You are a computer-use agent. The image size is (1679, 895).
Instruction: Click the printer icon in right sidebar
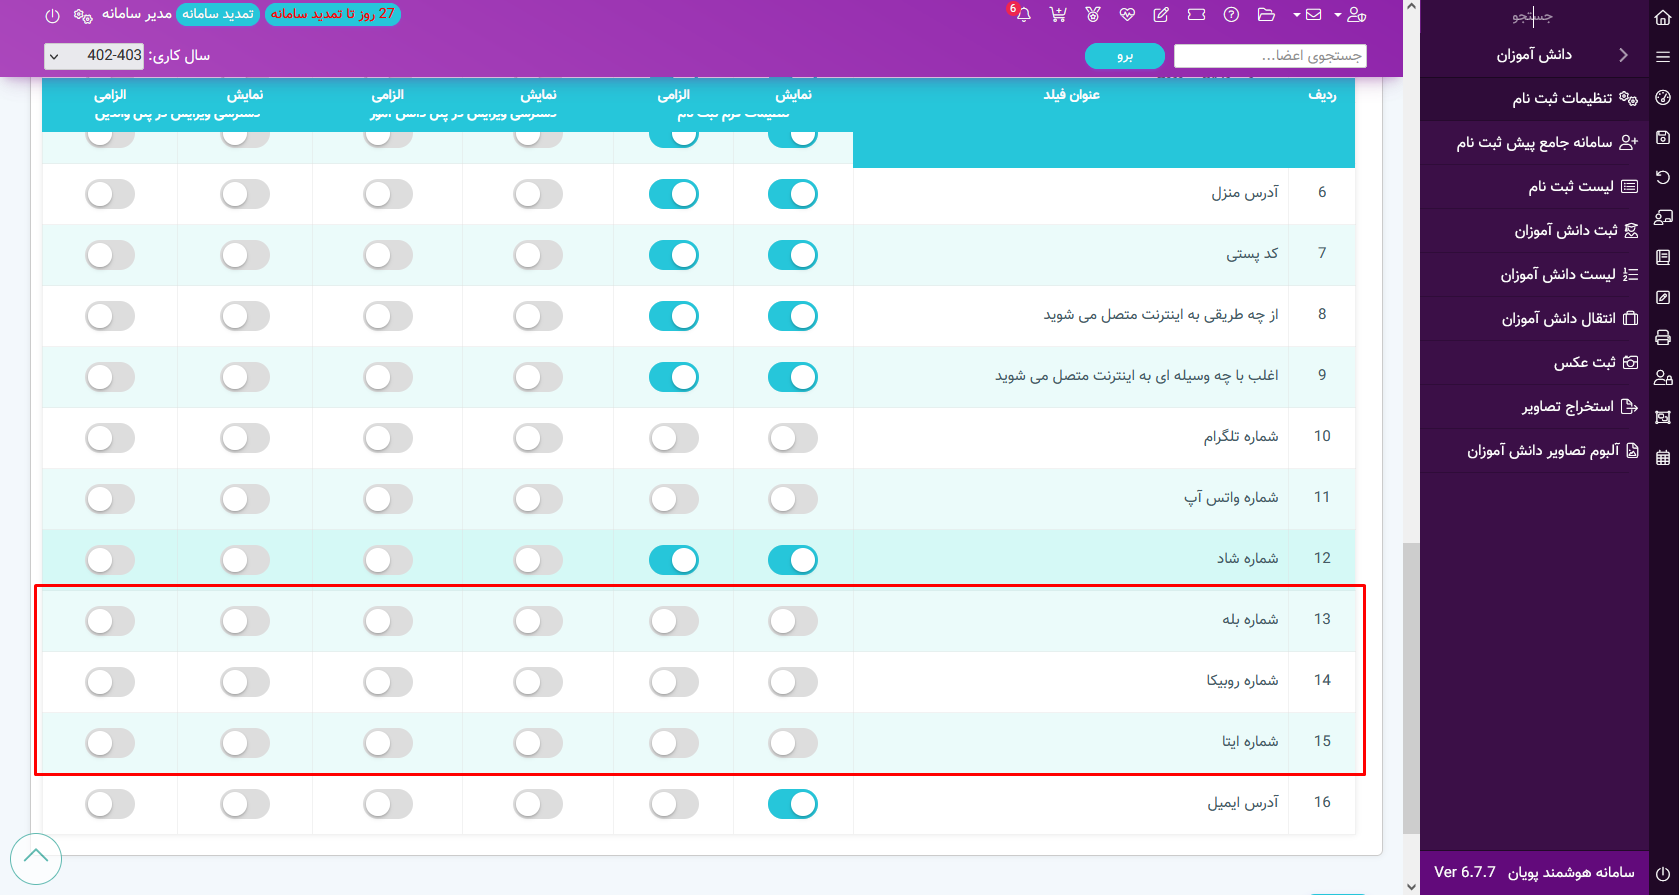click(x=1663, y=337)
